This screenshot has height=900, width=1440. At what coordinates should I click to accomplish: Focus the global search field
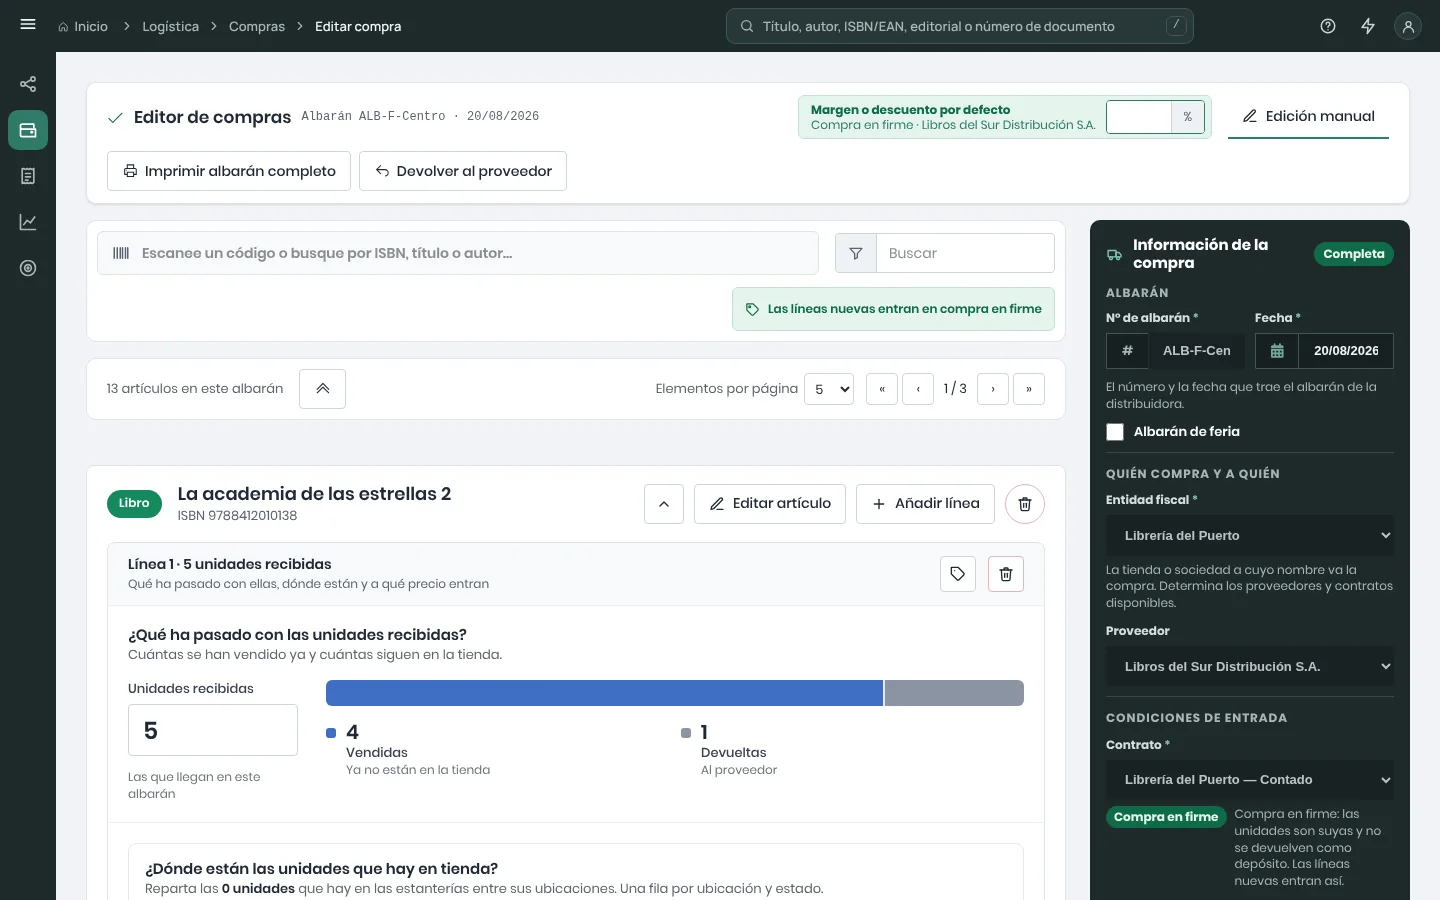pos(960,26)
